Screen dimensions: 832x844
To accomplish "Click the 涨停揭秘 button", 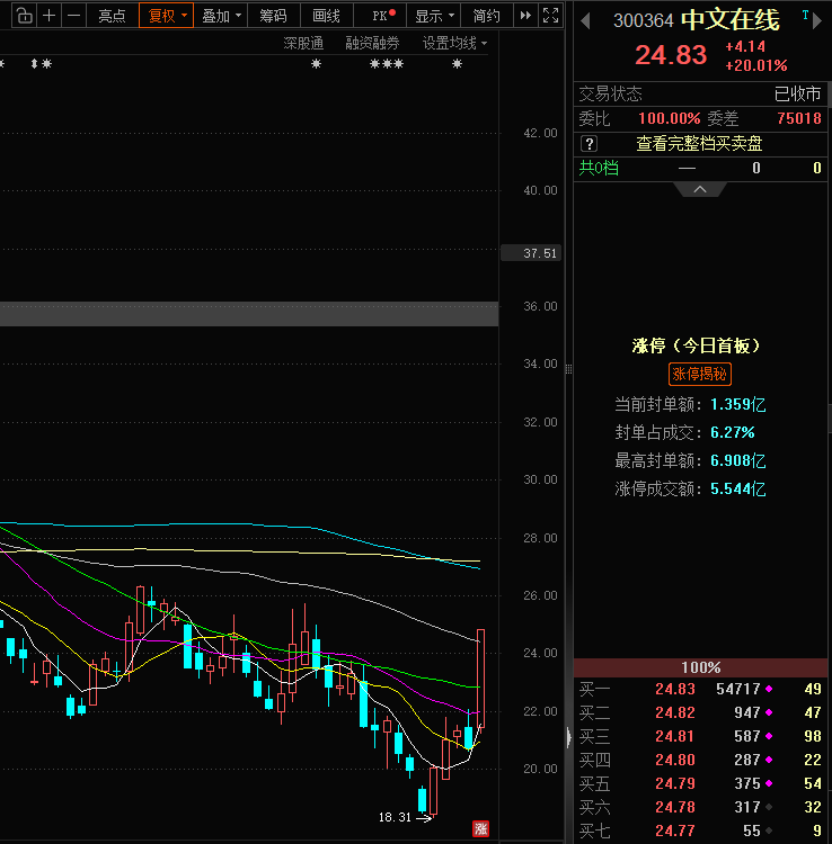I will coord(700,374).
